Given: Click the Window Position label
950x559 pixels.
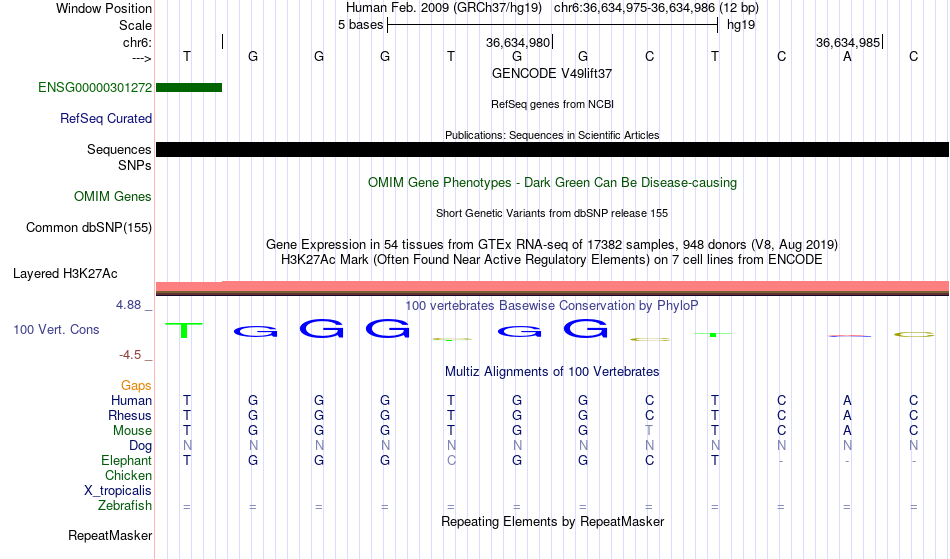Looking at the screenshot, I should coord(104,8).
